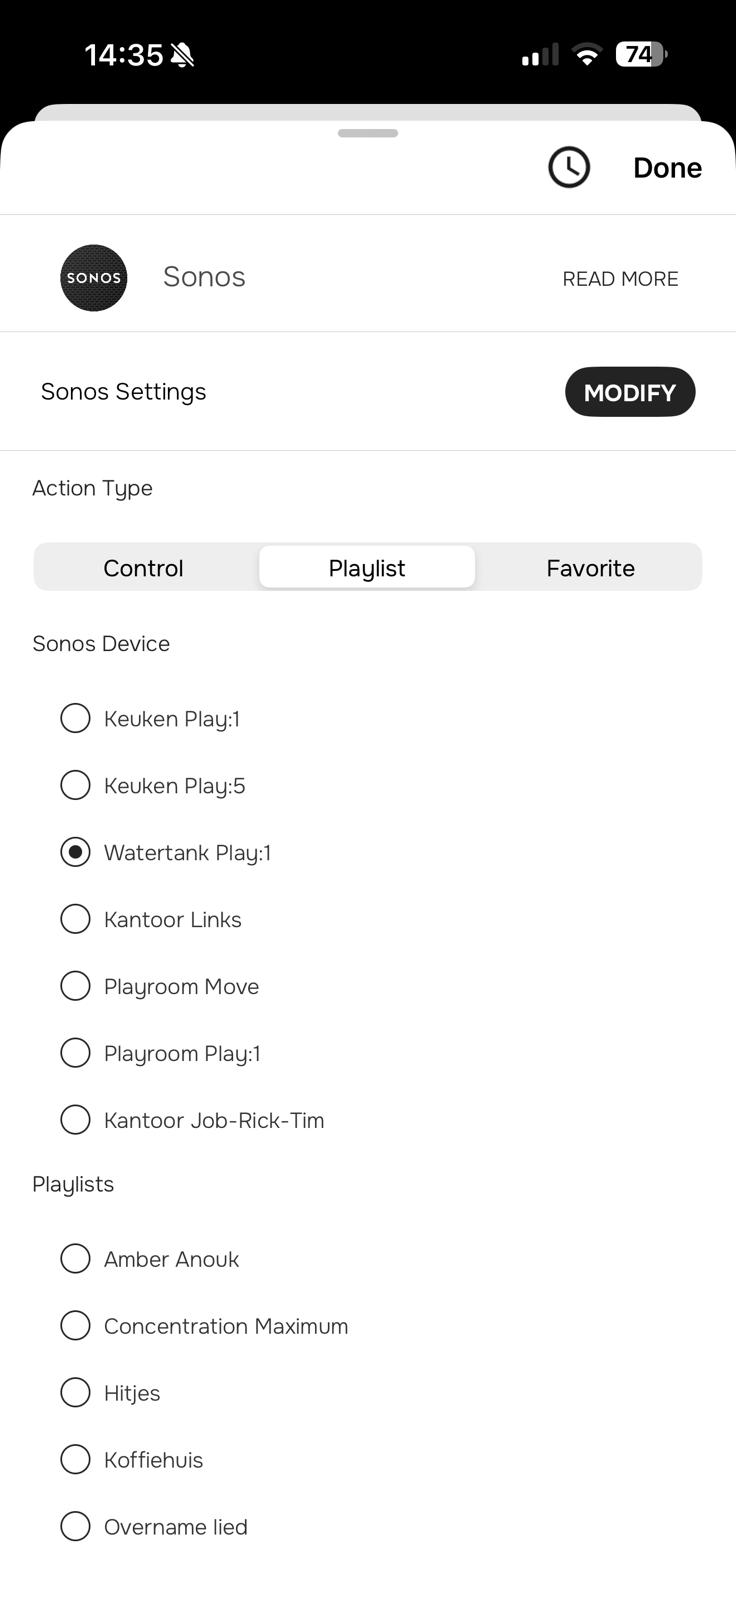Tap the Wi-Fi status icon
The width and height of the screenshot is (736, 1600).
pos(588,55)
